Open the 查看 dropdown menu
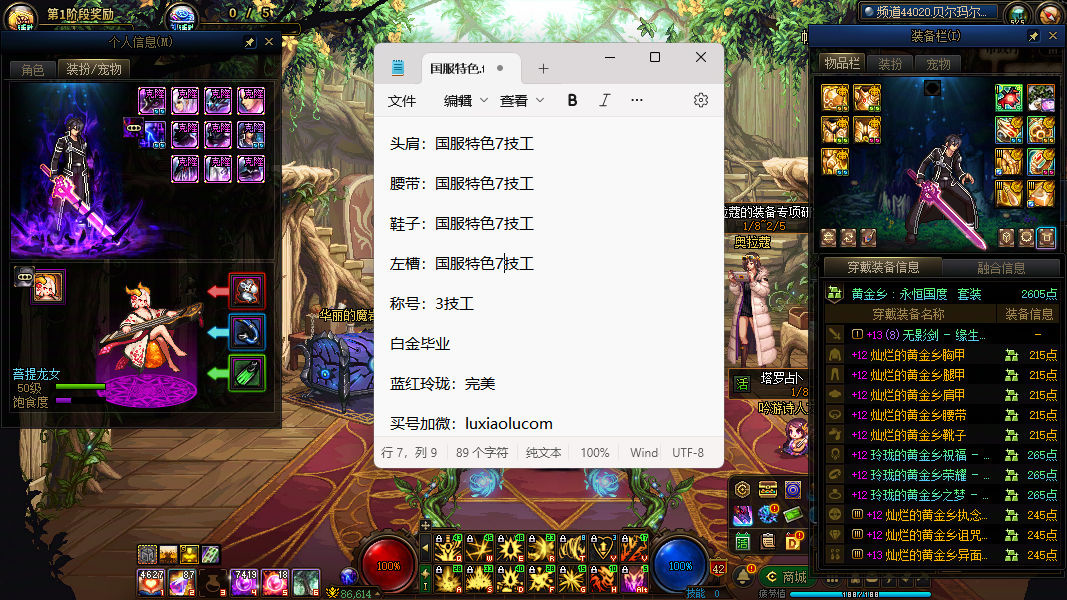 point(522,100)
